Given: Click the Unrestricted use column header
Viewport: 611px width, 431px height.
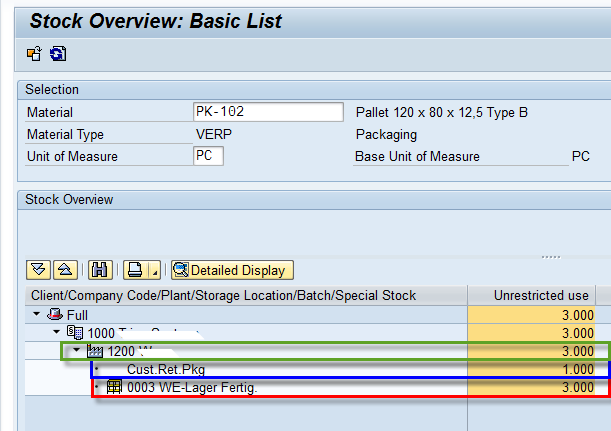Looking at the screenshot, I should pos(541,295).
